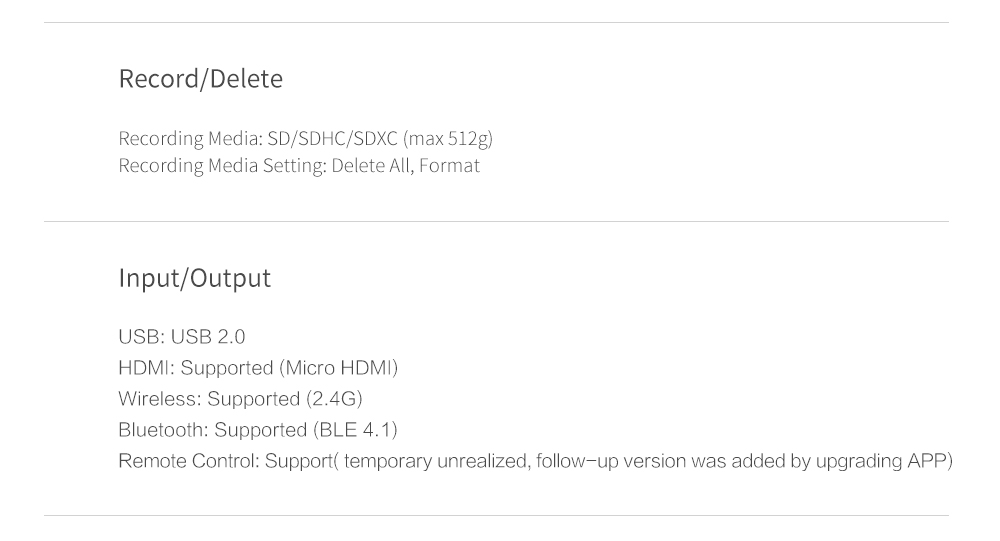
Task: Click the "Remote Control:" label
Action: coord(188,462)
